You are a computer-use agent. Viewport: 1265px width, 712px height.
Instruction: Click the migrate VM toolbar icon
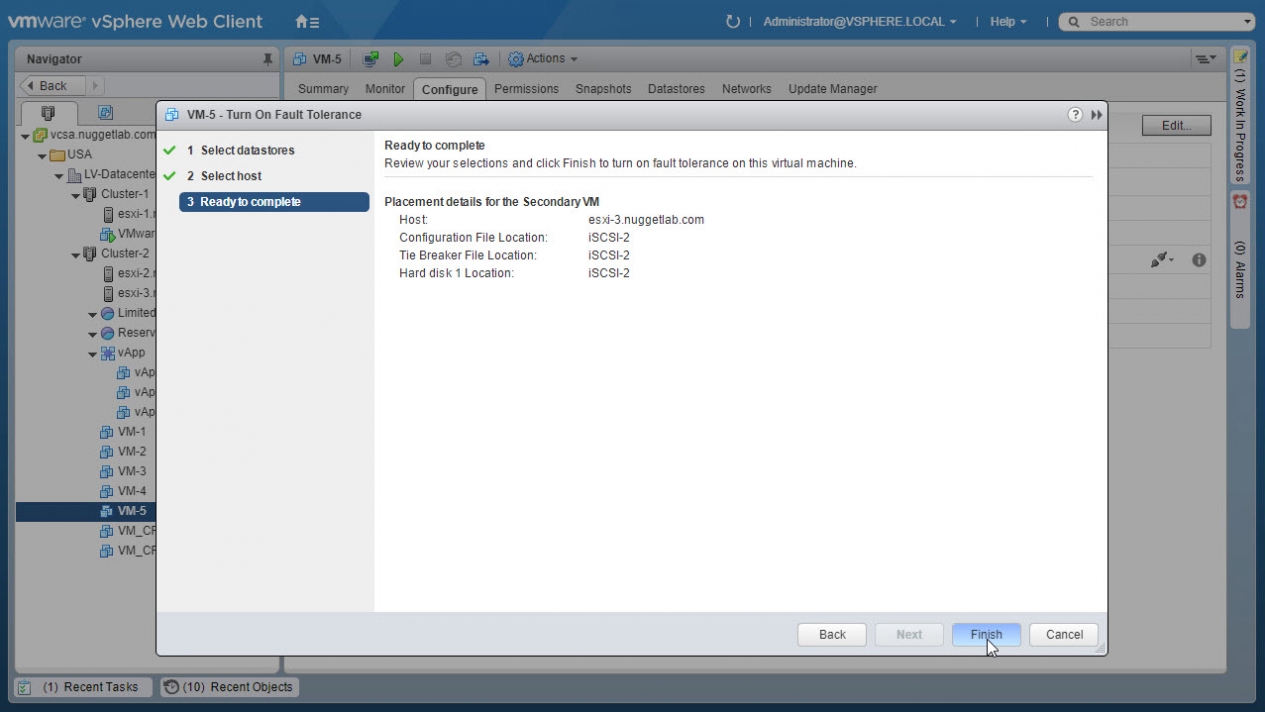481,59
